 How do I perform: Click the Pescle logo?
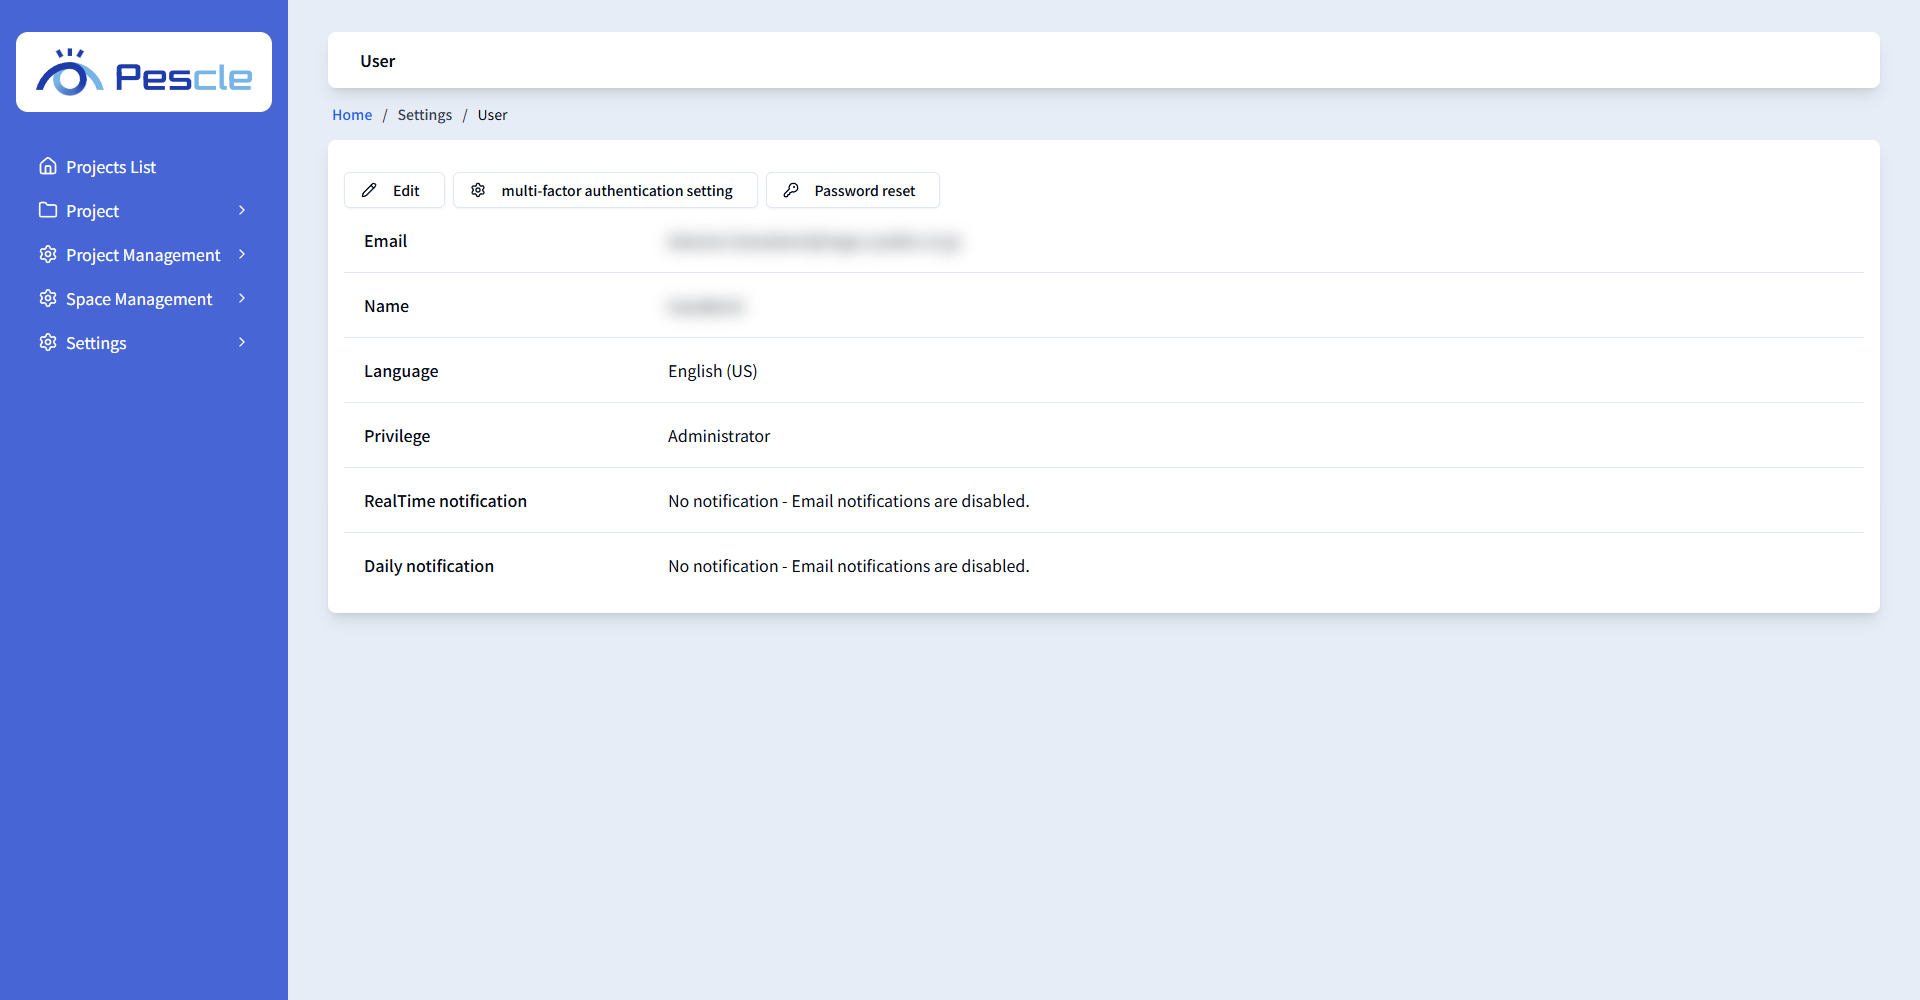144,72
